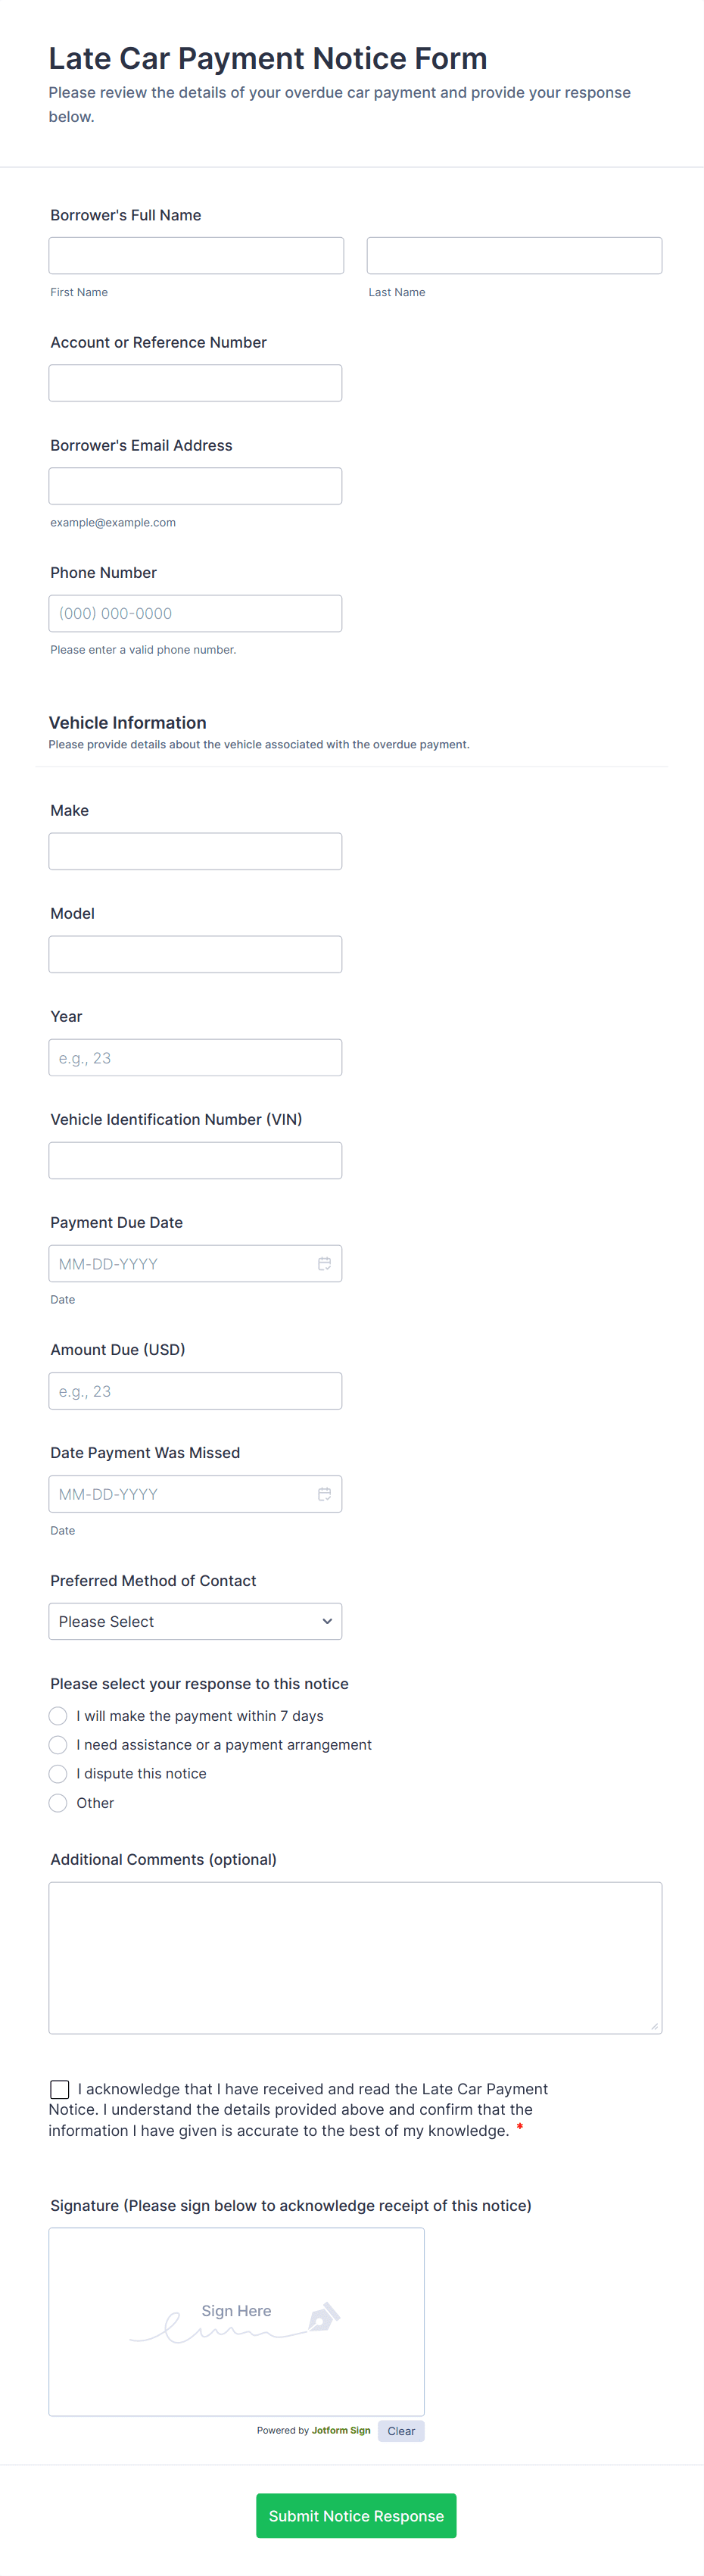704x2576 pixels.
Task: Check the acknowledgment checkbox
Action: 60,2089
